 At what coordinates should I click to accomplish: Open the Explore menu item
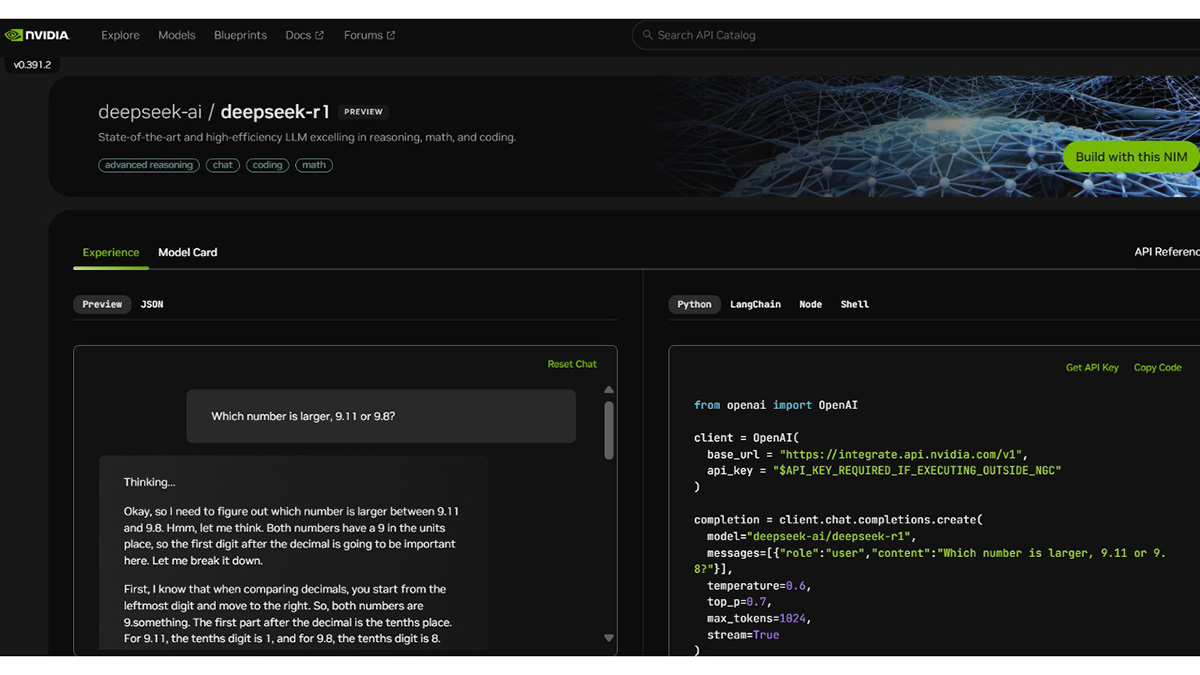click(120, 35)
